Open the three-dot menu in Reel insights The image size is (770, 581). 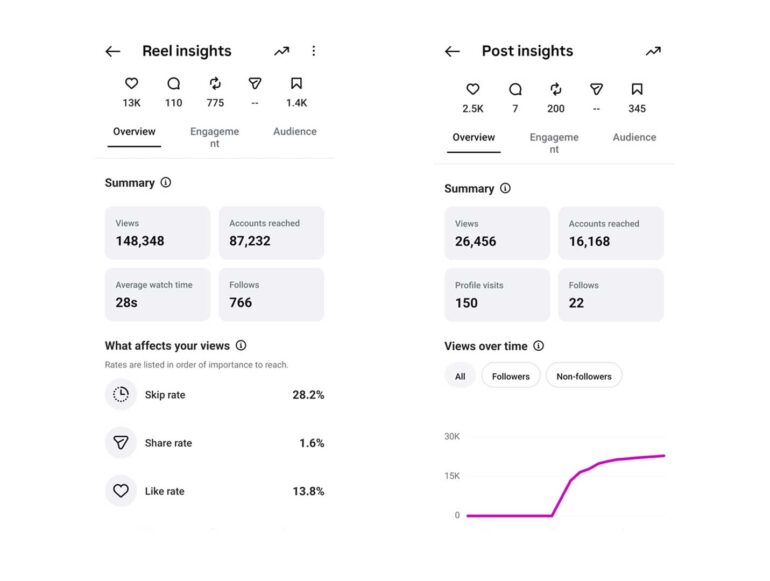[314, 51]
